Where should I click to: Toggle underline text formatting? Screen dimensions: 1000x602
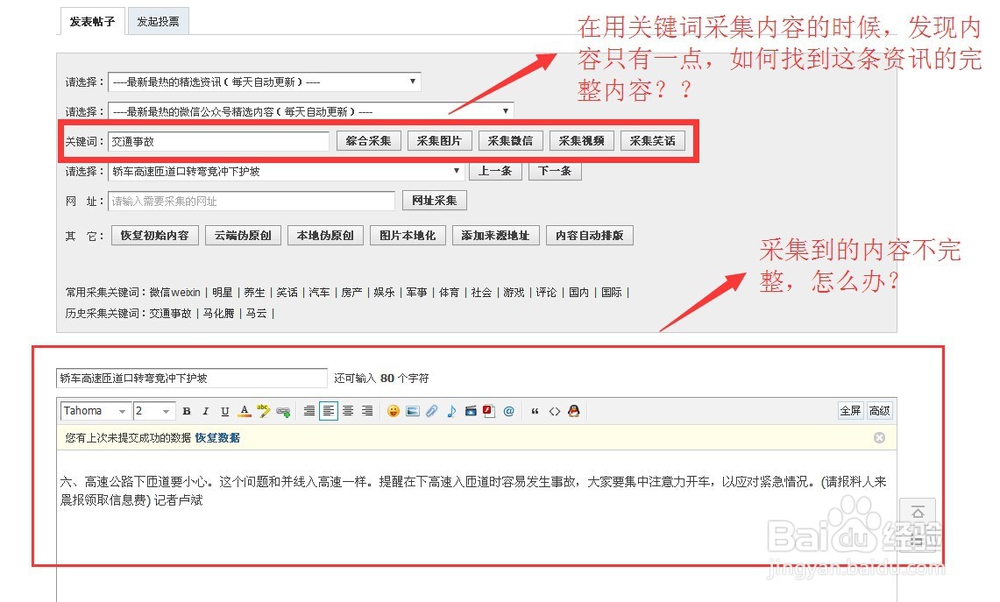pos(224,411)
